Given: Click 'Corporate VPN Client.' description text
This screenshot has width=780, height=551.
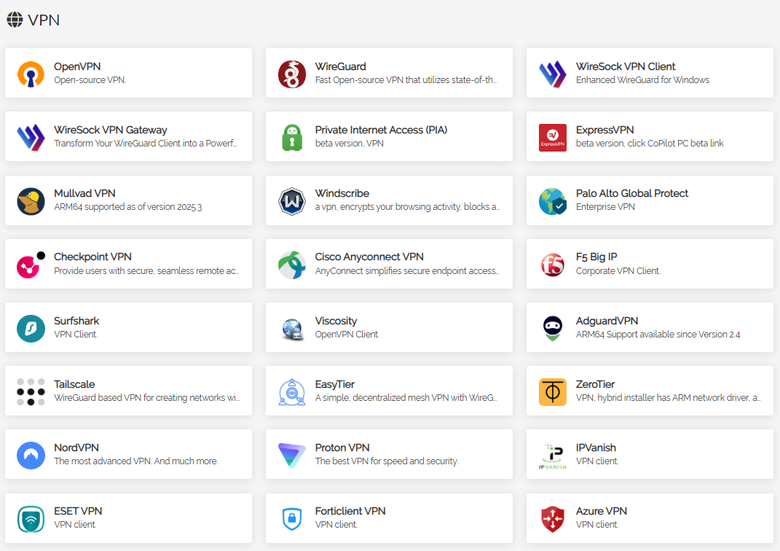Looking at the screenshot, I should click(618, 271).
